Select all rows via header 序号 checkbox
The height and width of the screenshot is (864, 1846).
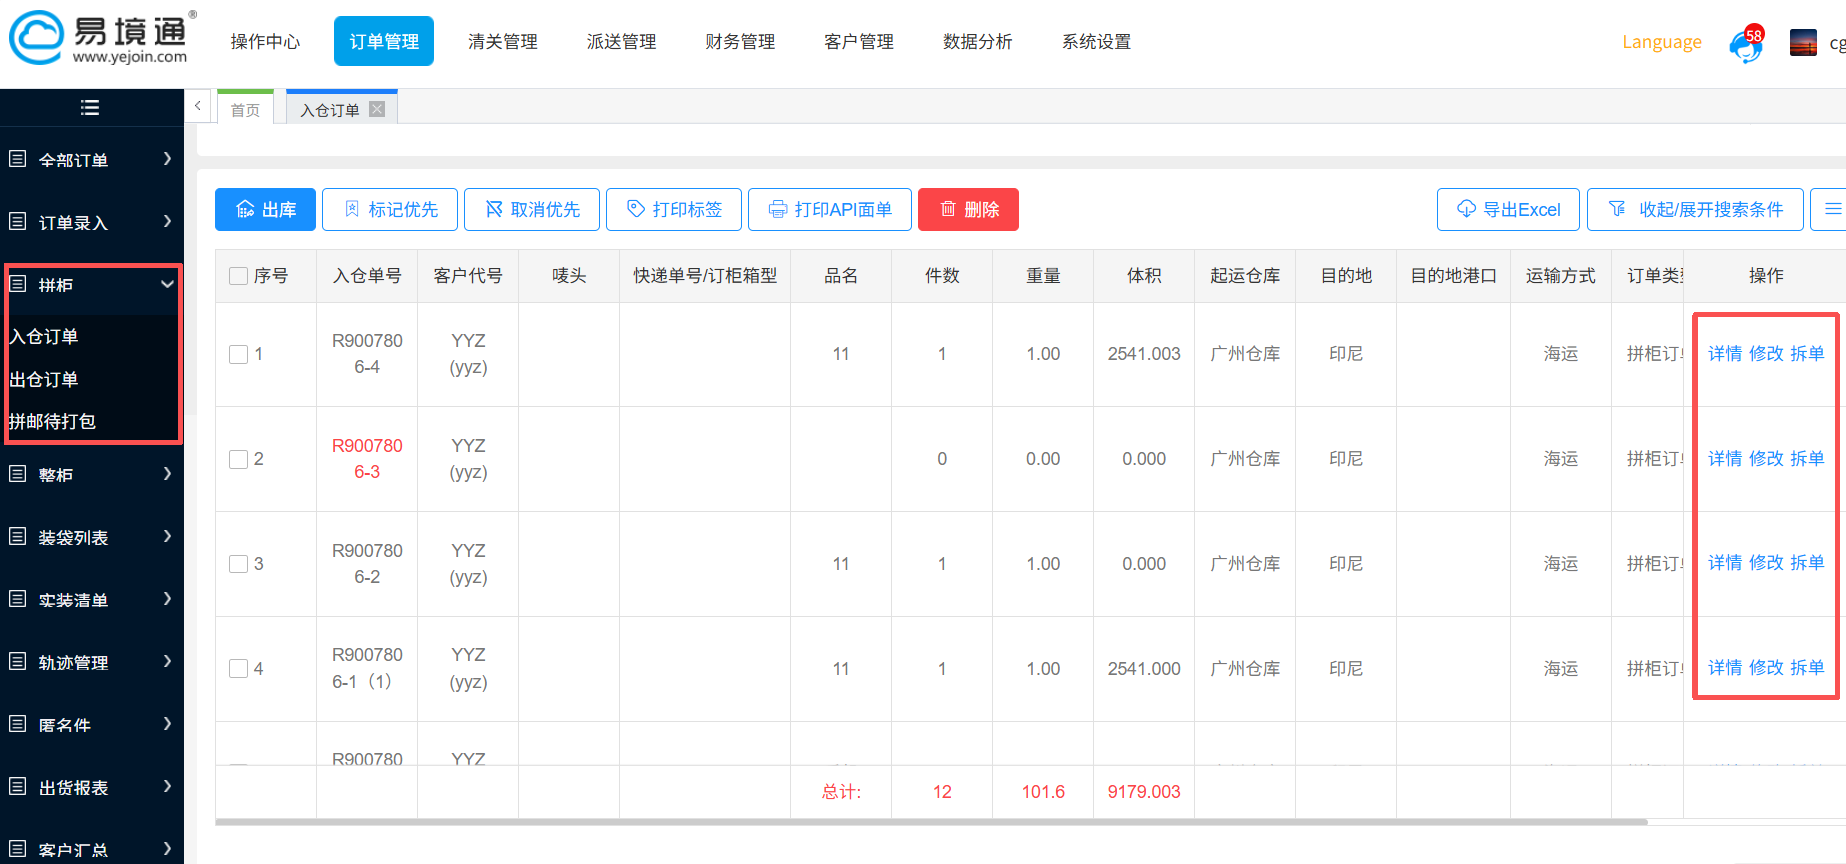[x=238, y=276]
